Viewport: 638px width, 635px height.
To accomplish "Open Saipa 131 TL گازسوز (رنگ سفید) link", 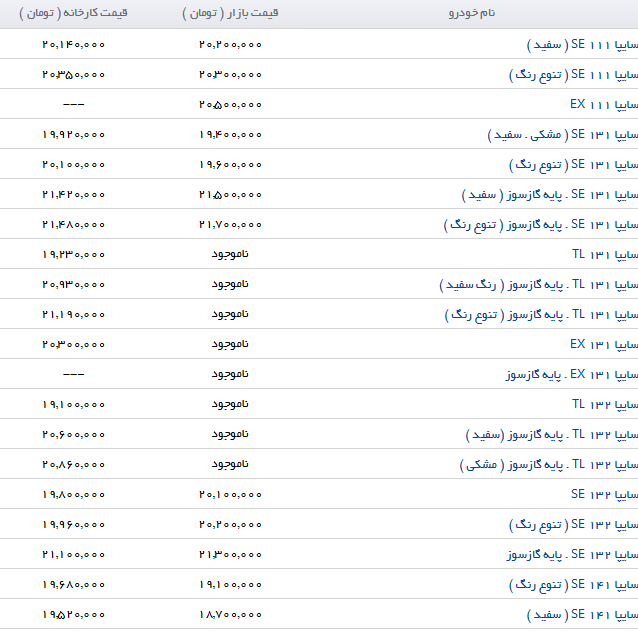I will pyautogui.click(x=539, y=284).
